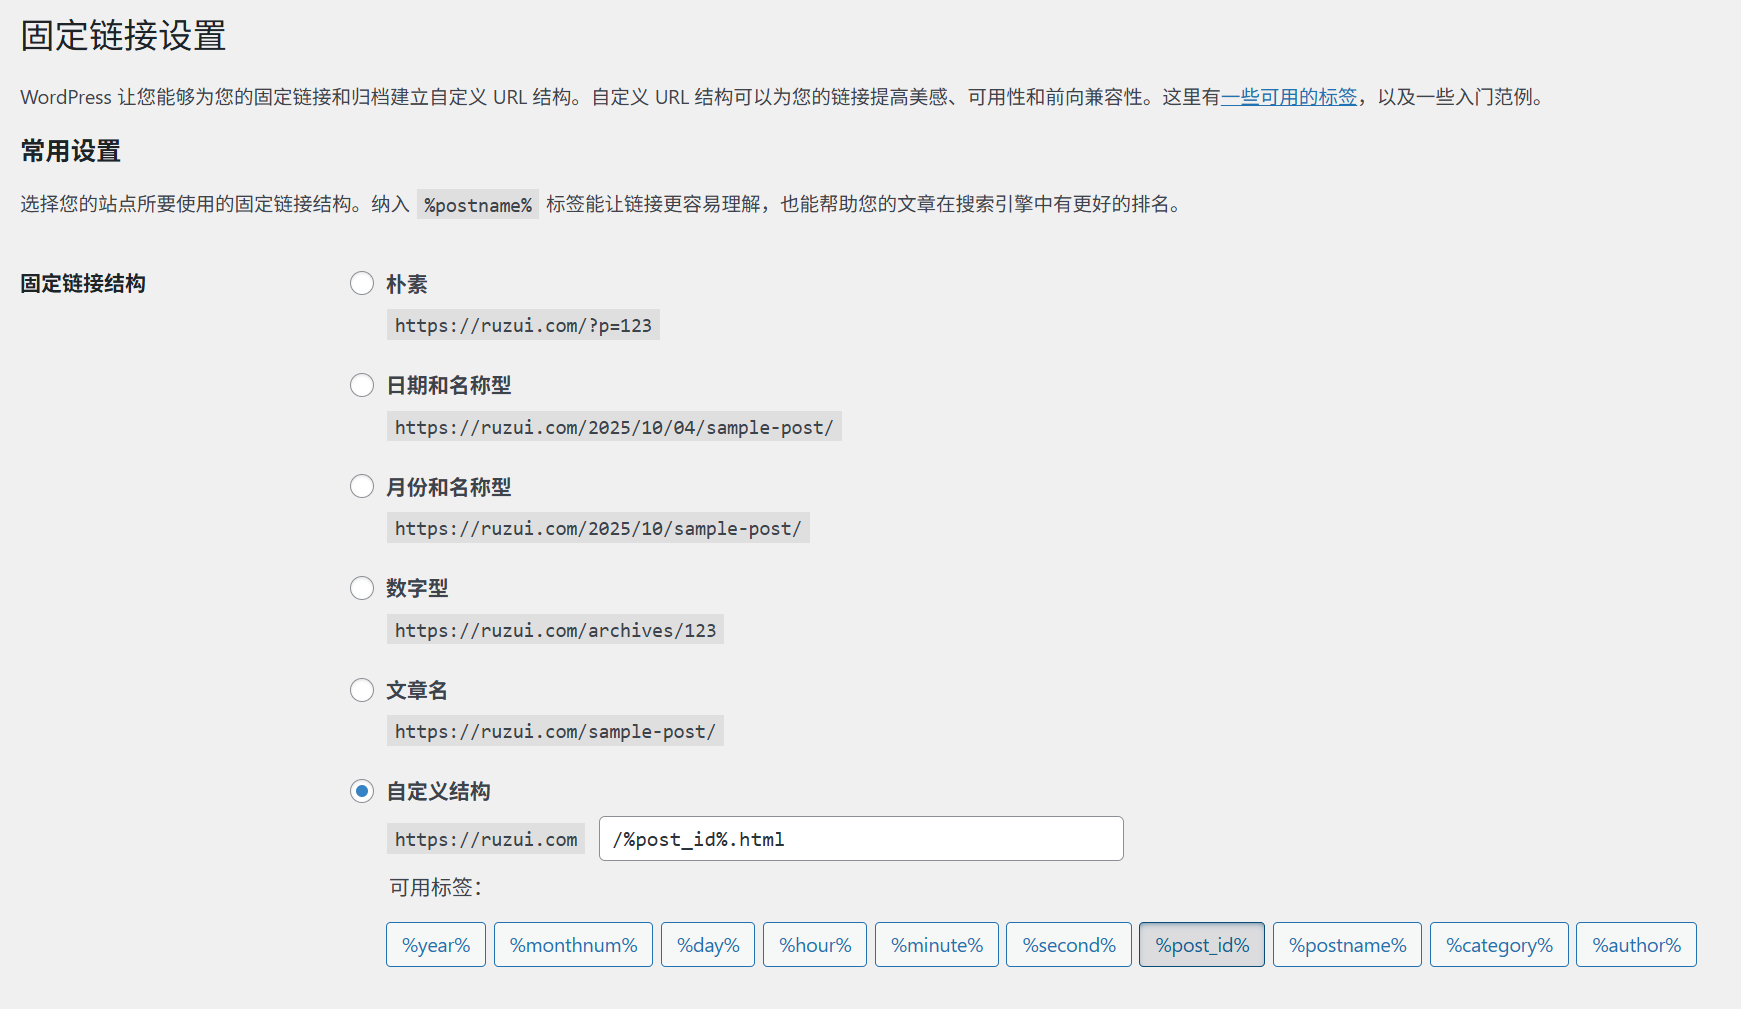Insert the %minute% tag
The image size is (1741, 1009).
937,945
